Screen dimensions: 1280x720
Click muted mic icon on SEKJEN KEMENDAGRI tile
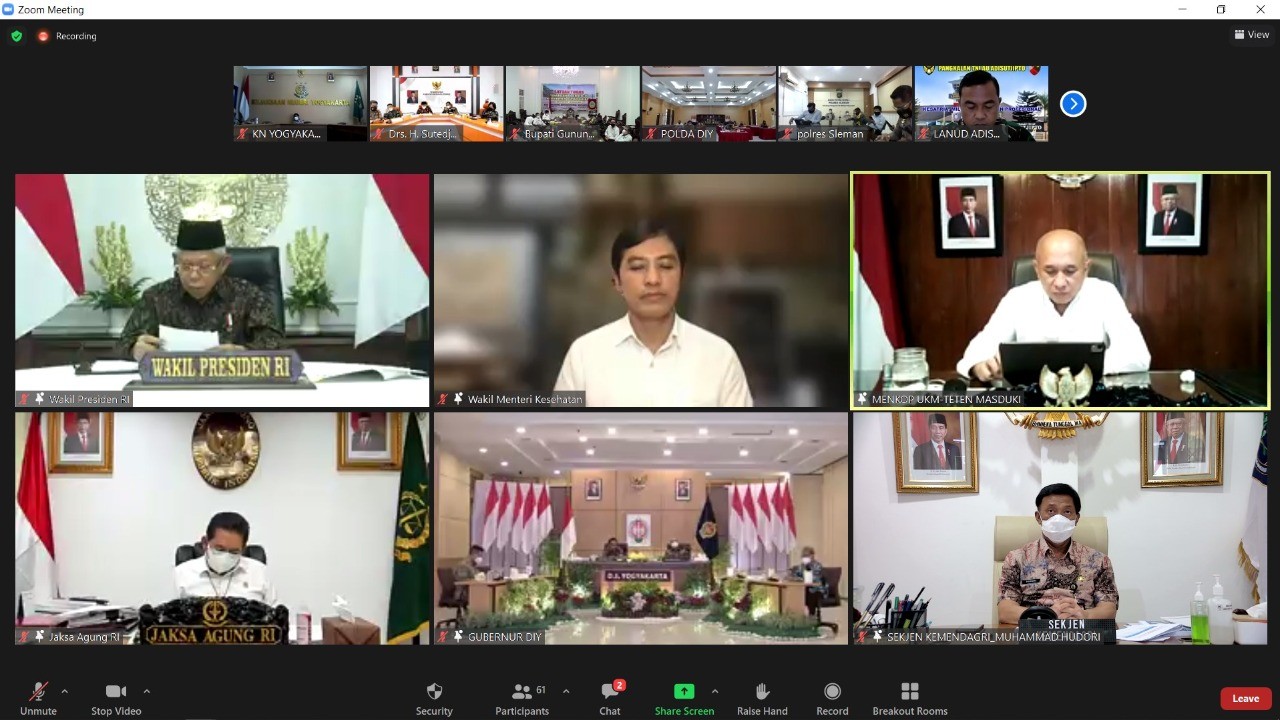[862, 637]
